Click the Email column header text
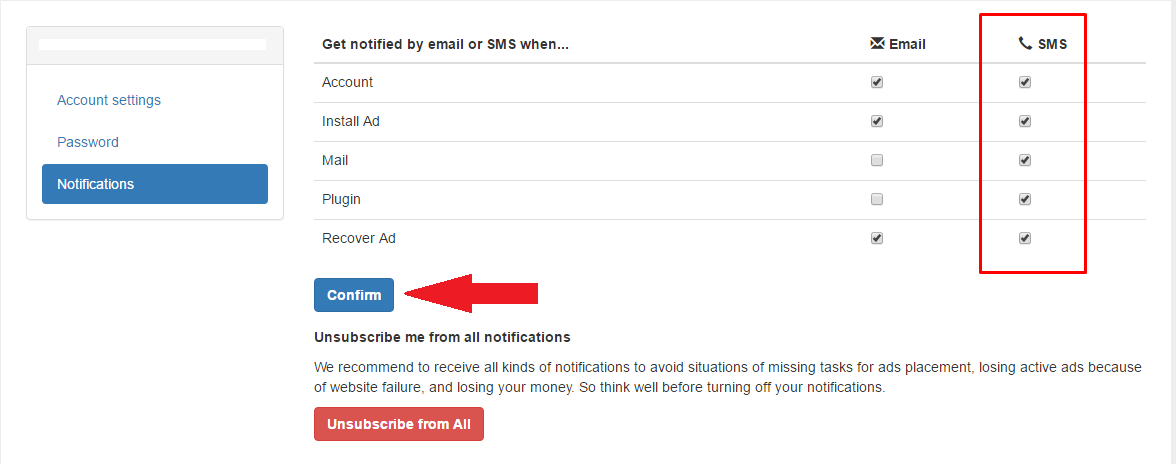Viewport: 1176px width, 464px height. 908,44
